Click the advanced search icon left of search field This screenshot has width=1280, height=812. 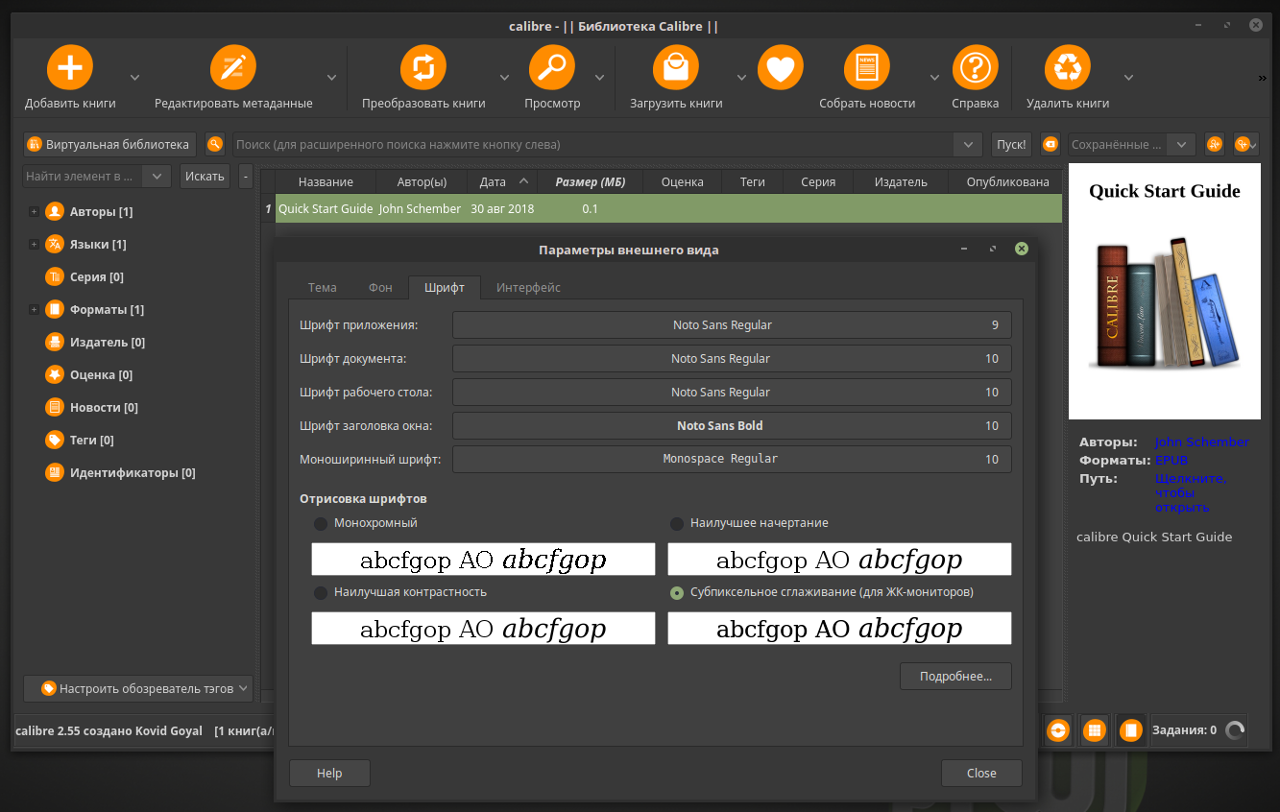215,144
